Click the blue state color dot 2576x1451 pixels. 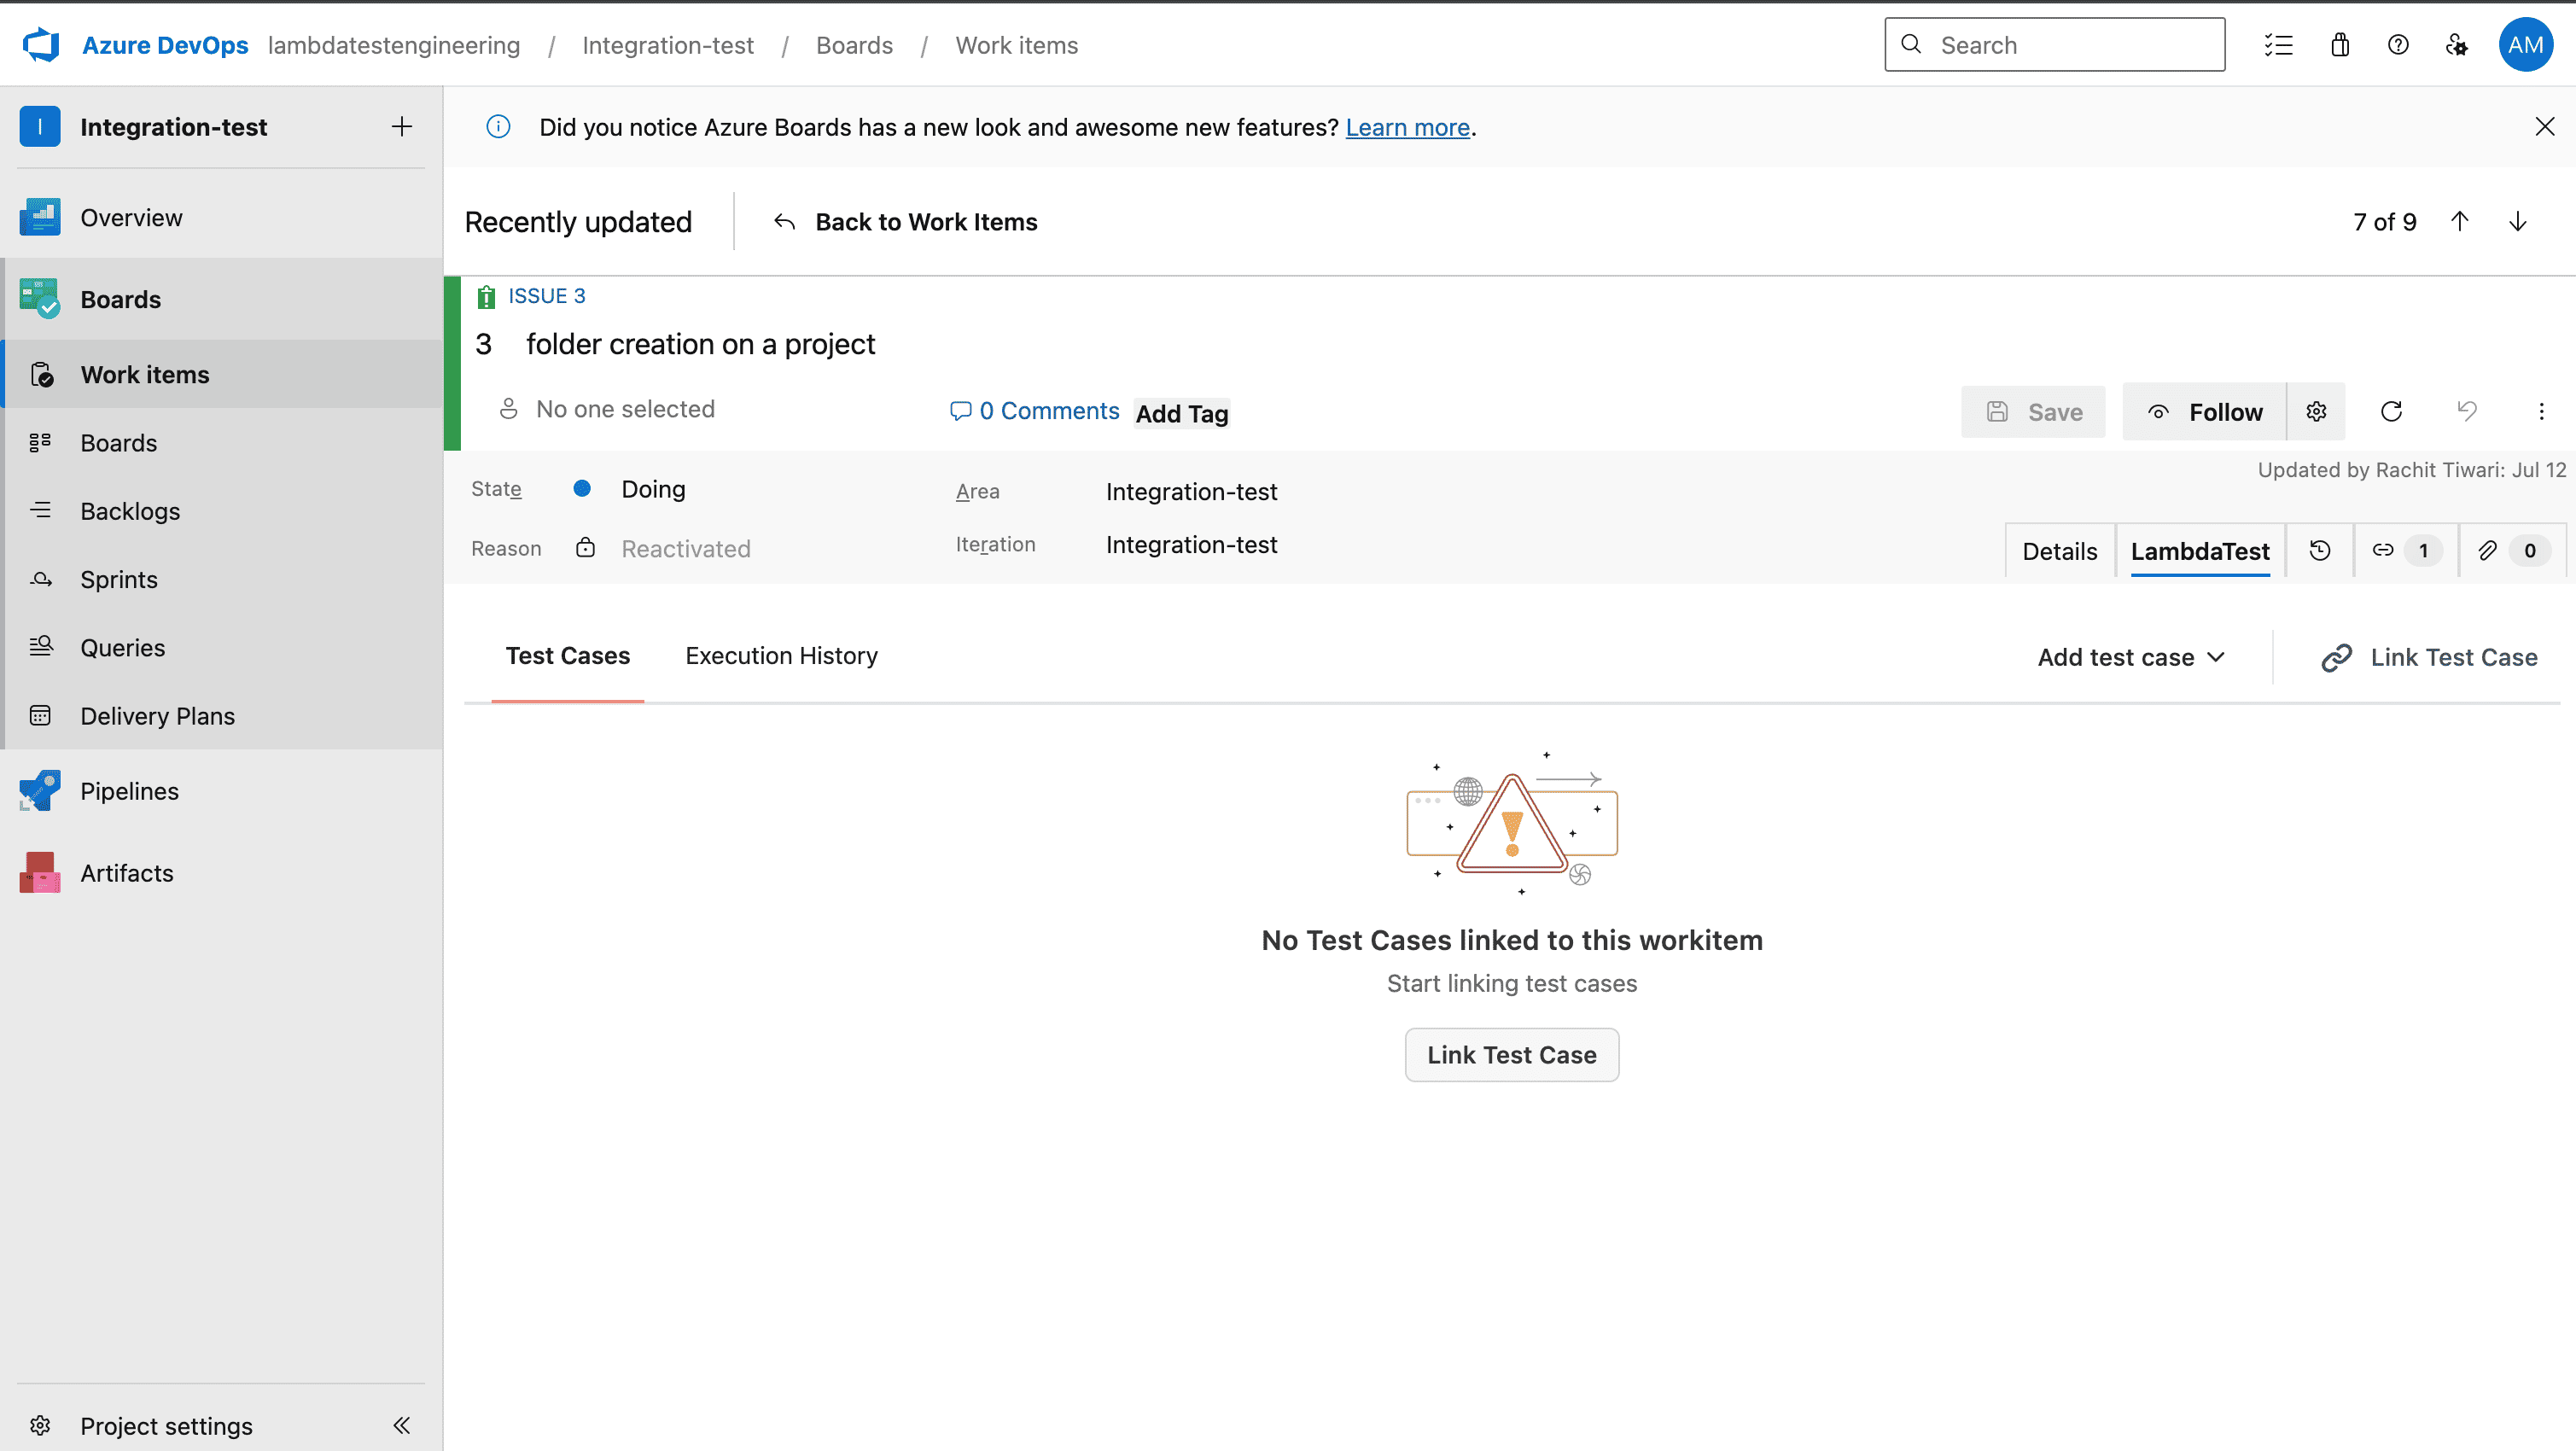click(x=583, y=488)
